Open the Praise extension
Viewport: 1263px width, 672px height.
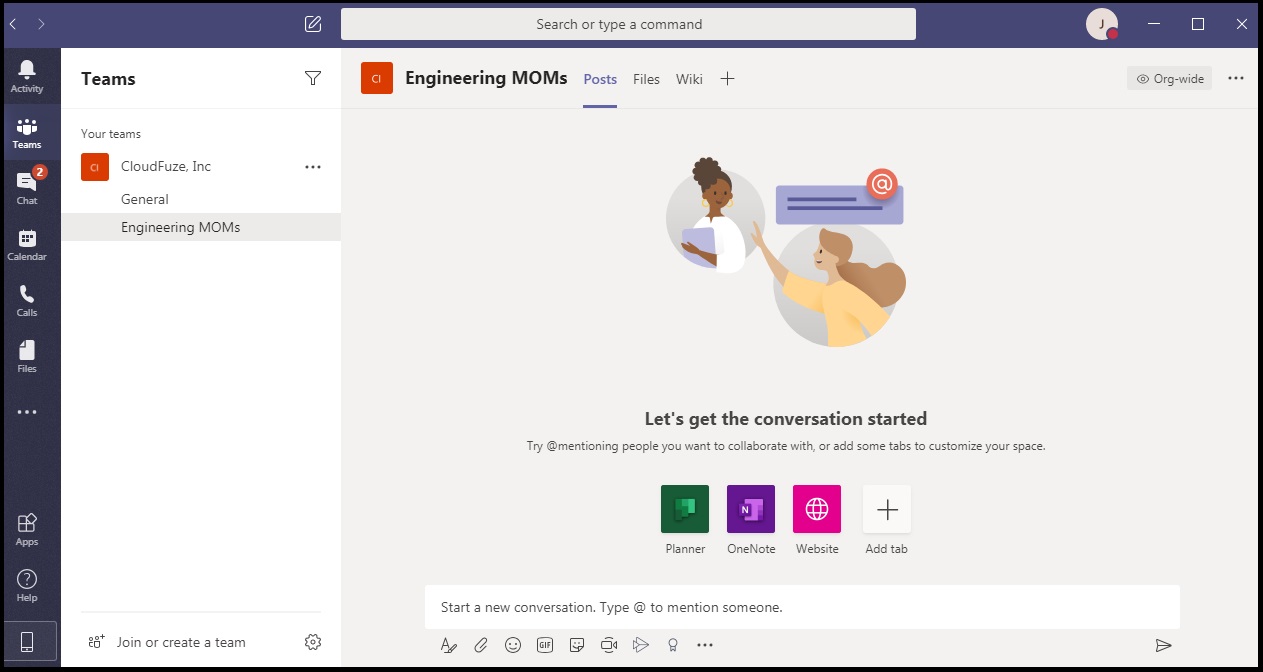(673, 645)
